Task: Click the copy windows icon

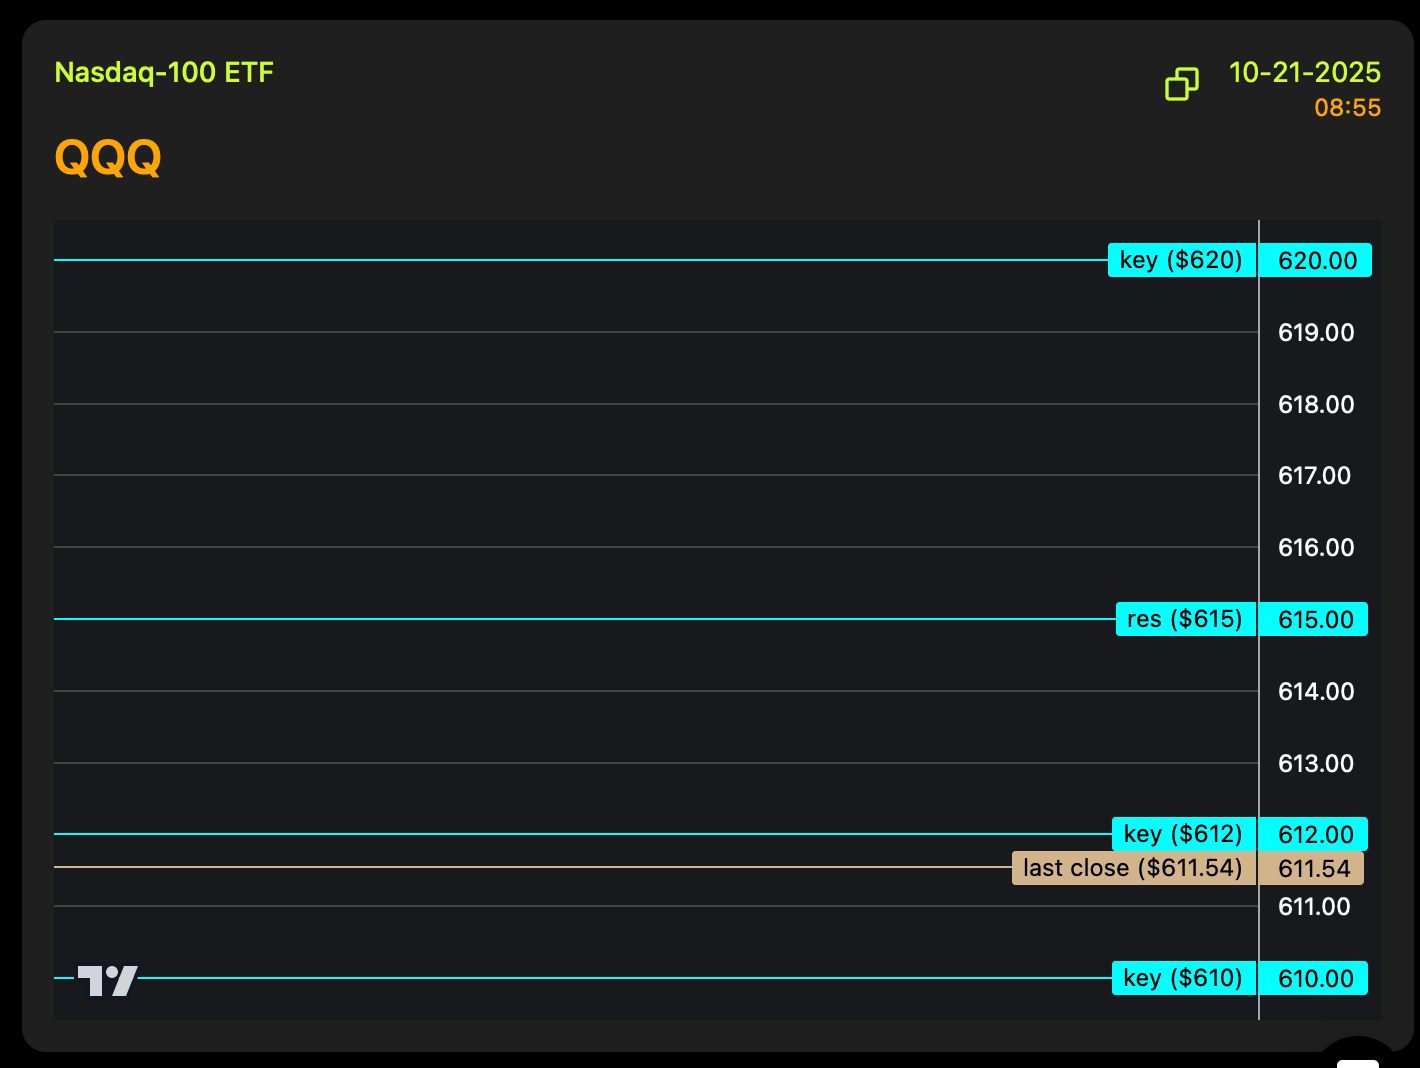Action: pos(1181,84)
